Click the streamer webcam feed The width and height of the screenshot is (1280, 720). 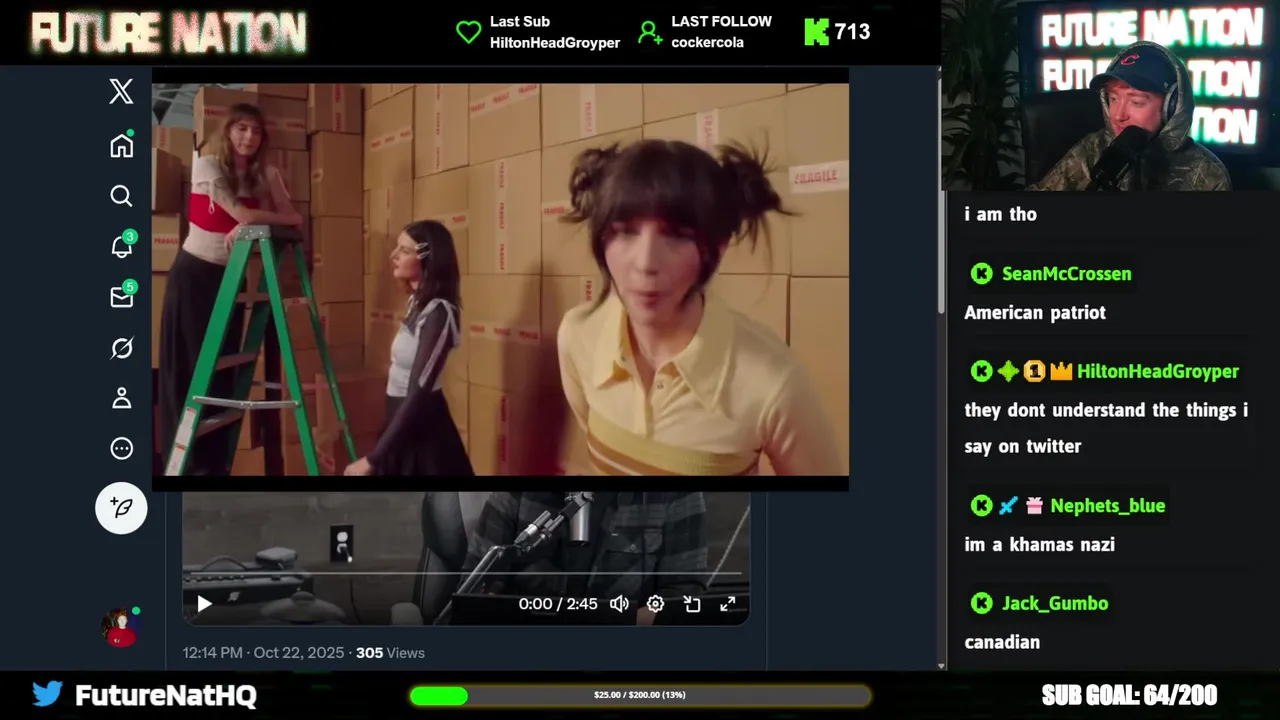tap(1111, 95)
